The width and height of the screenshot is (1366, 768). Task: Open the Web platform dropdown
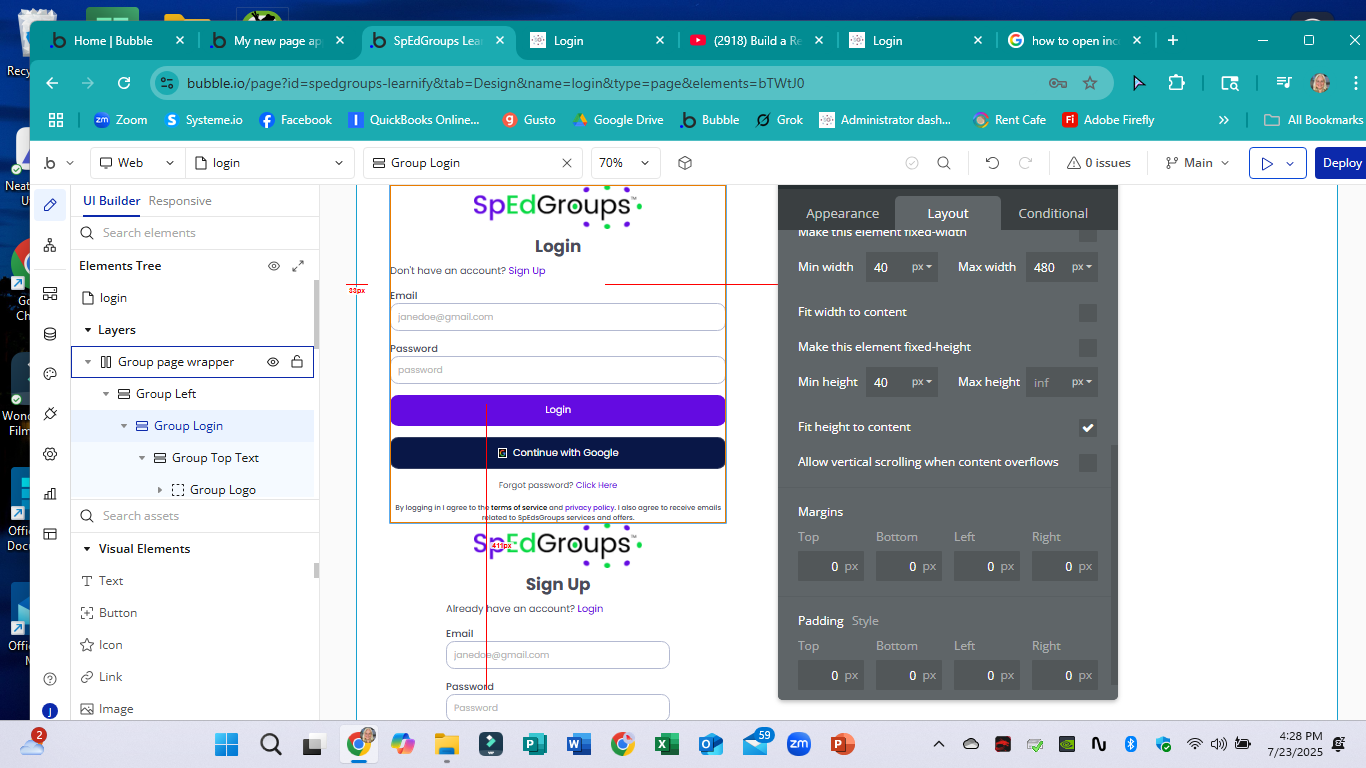pos(137,163)
